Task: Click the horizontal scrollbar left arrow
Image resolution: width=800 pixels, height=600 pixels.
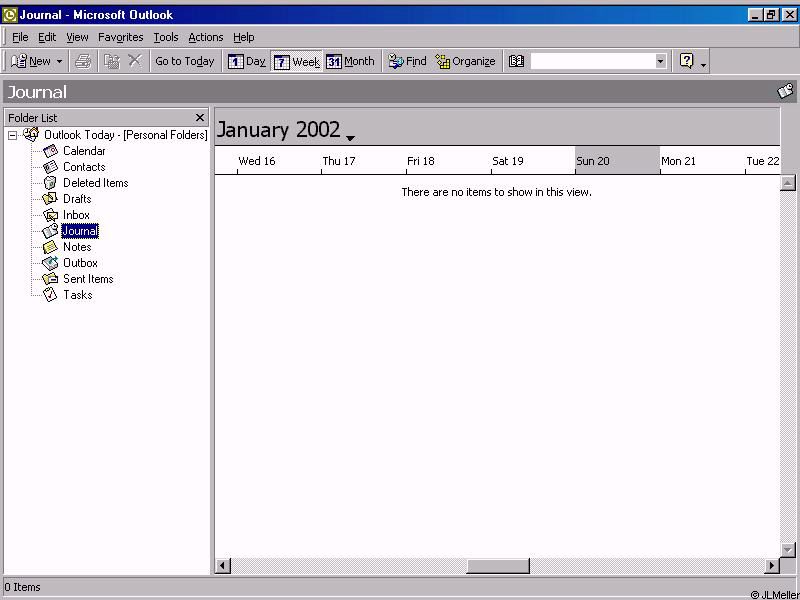Action: click(x=222, y=565)
